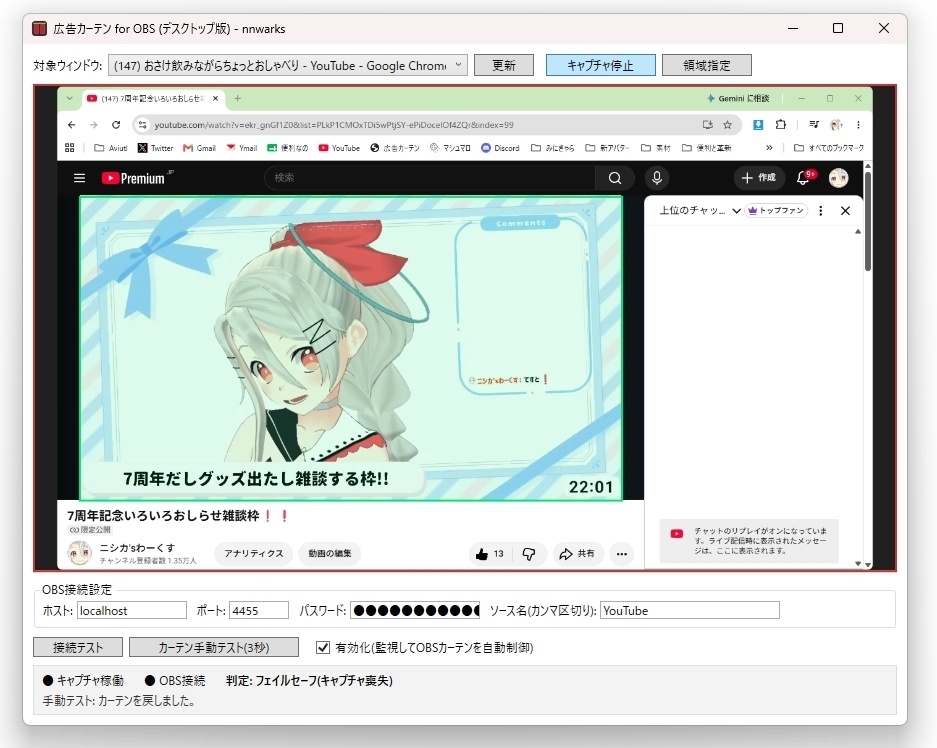Image resolution: width=937 pixels, height=748 pixels.
Task: Click the youtube.com address bar URL
Action: point(333,125)
